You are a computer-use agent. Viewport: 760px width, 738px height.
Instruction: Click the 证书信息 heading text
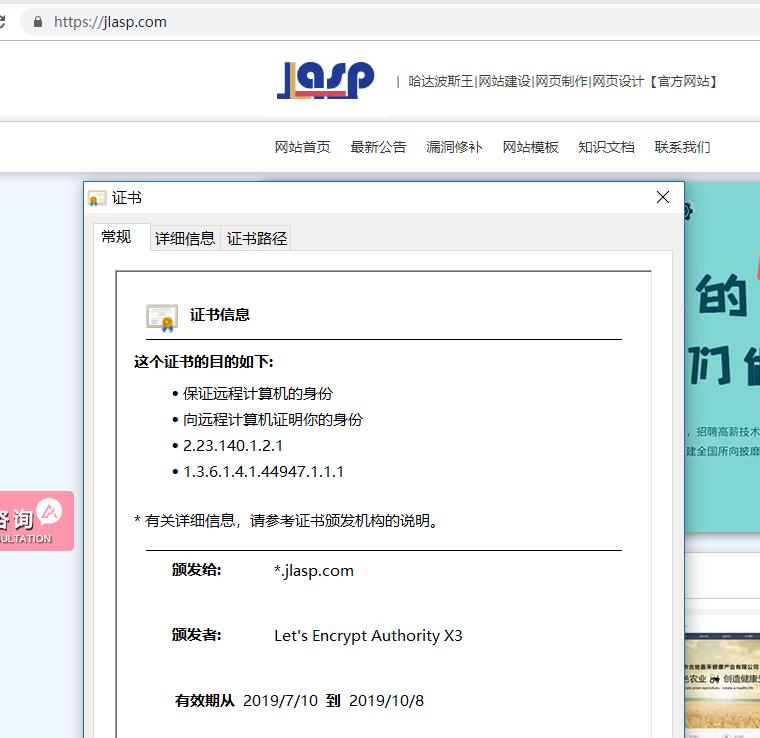220,315
